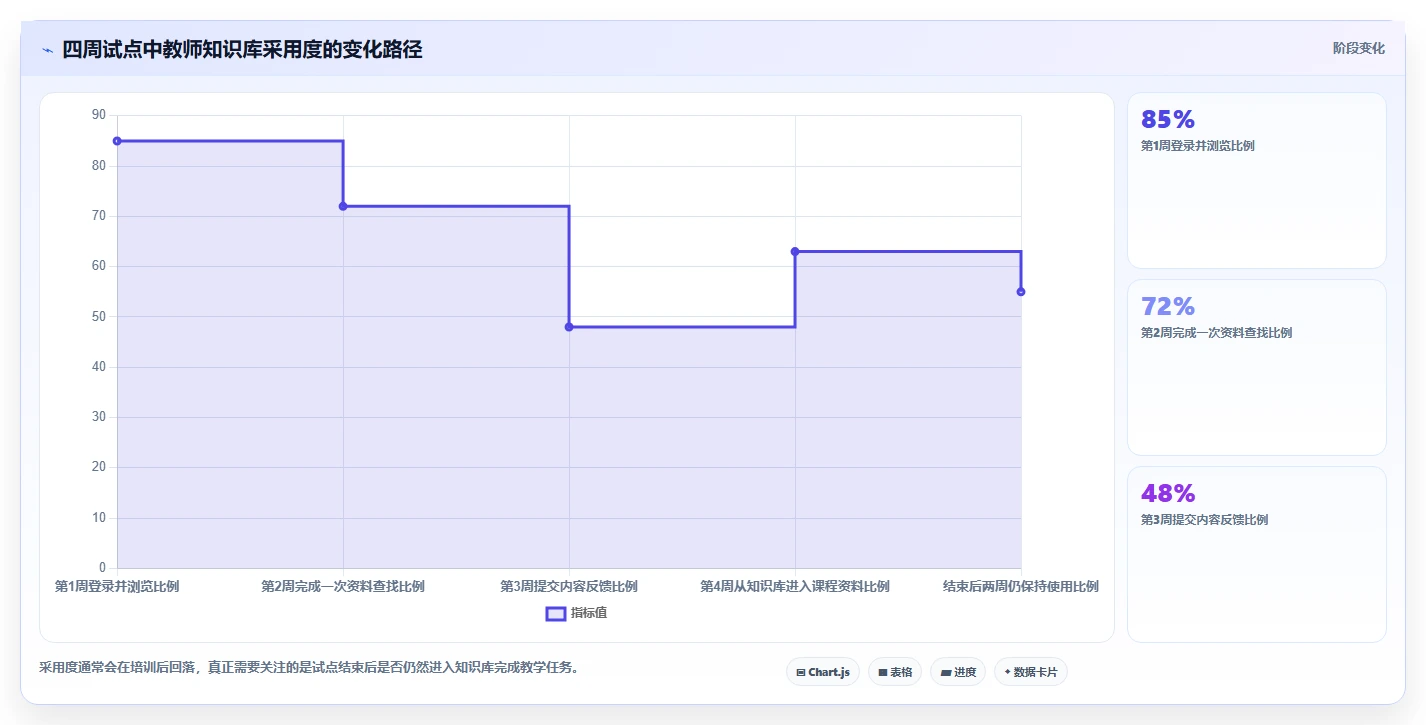Click axis label 第2周完成一次资料查找比例 under chart
This screenshot has height=725, width=1426.
(x=343, y=586)
